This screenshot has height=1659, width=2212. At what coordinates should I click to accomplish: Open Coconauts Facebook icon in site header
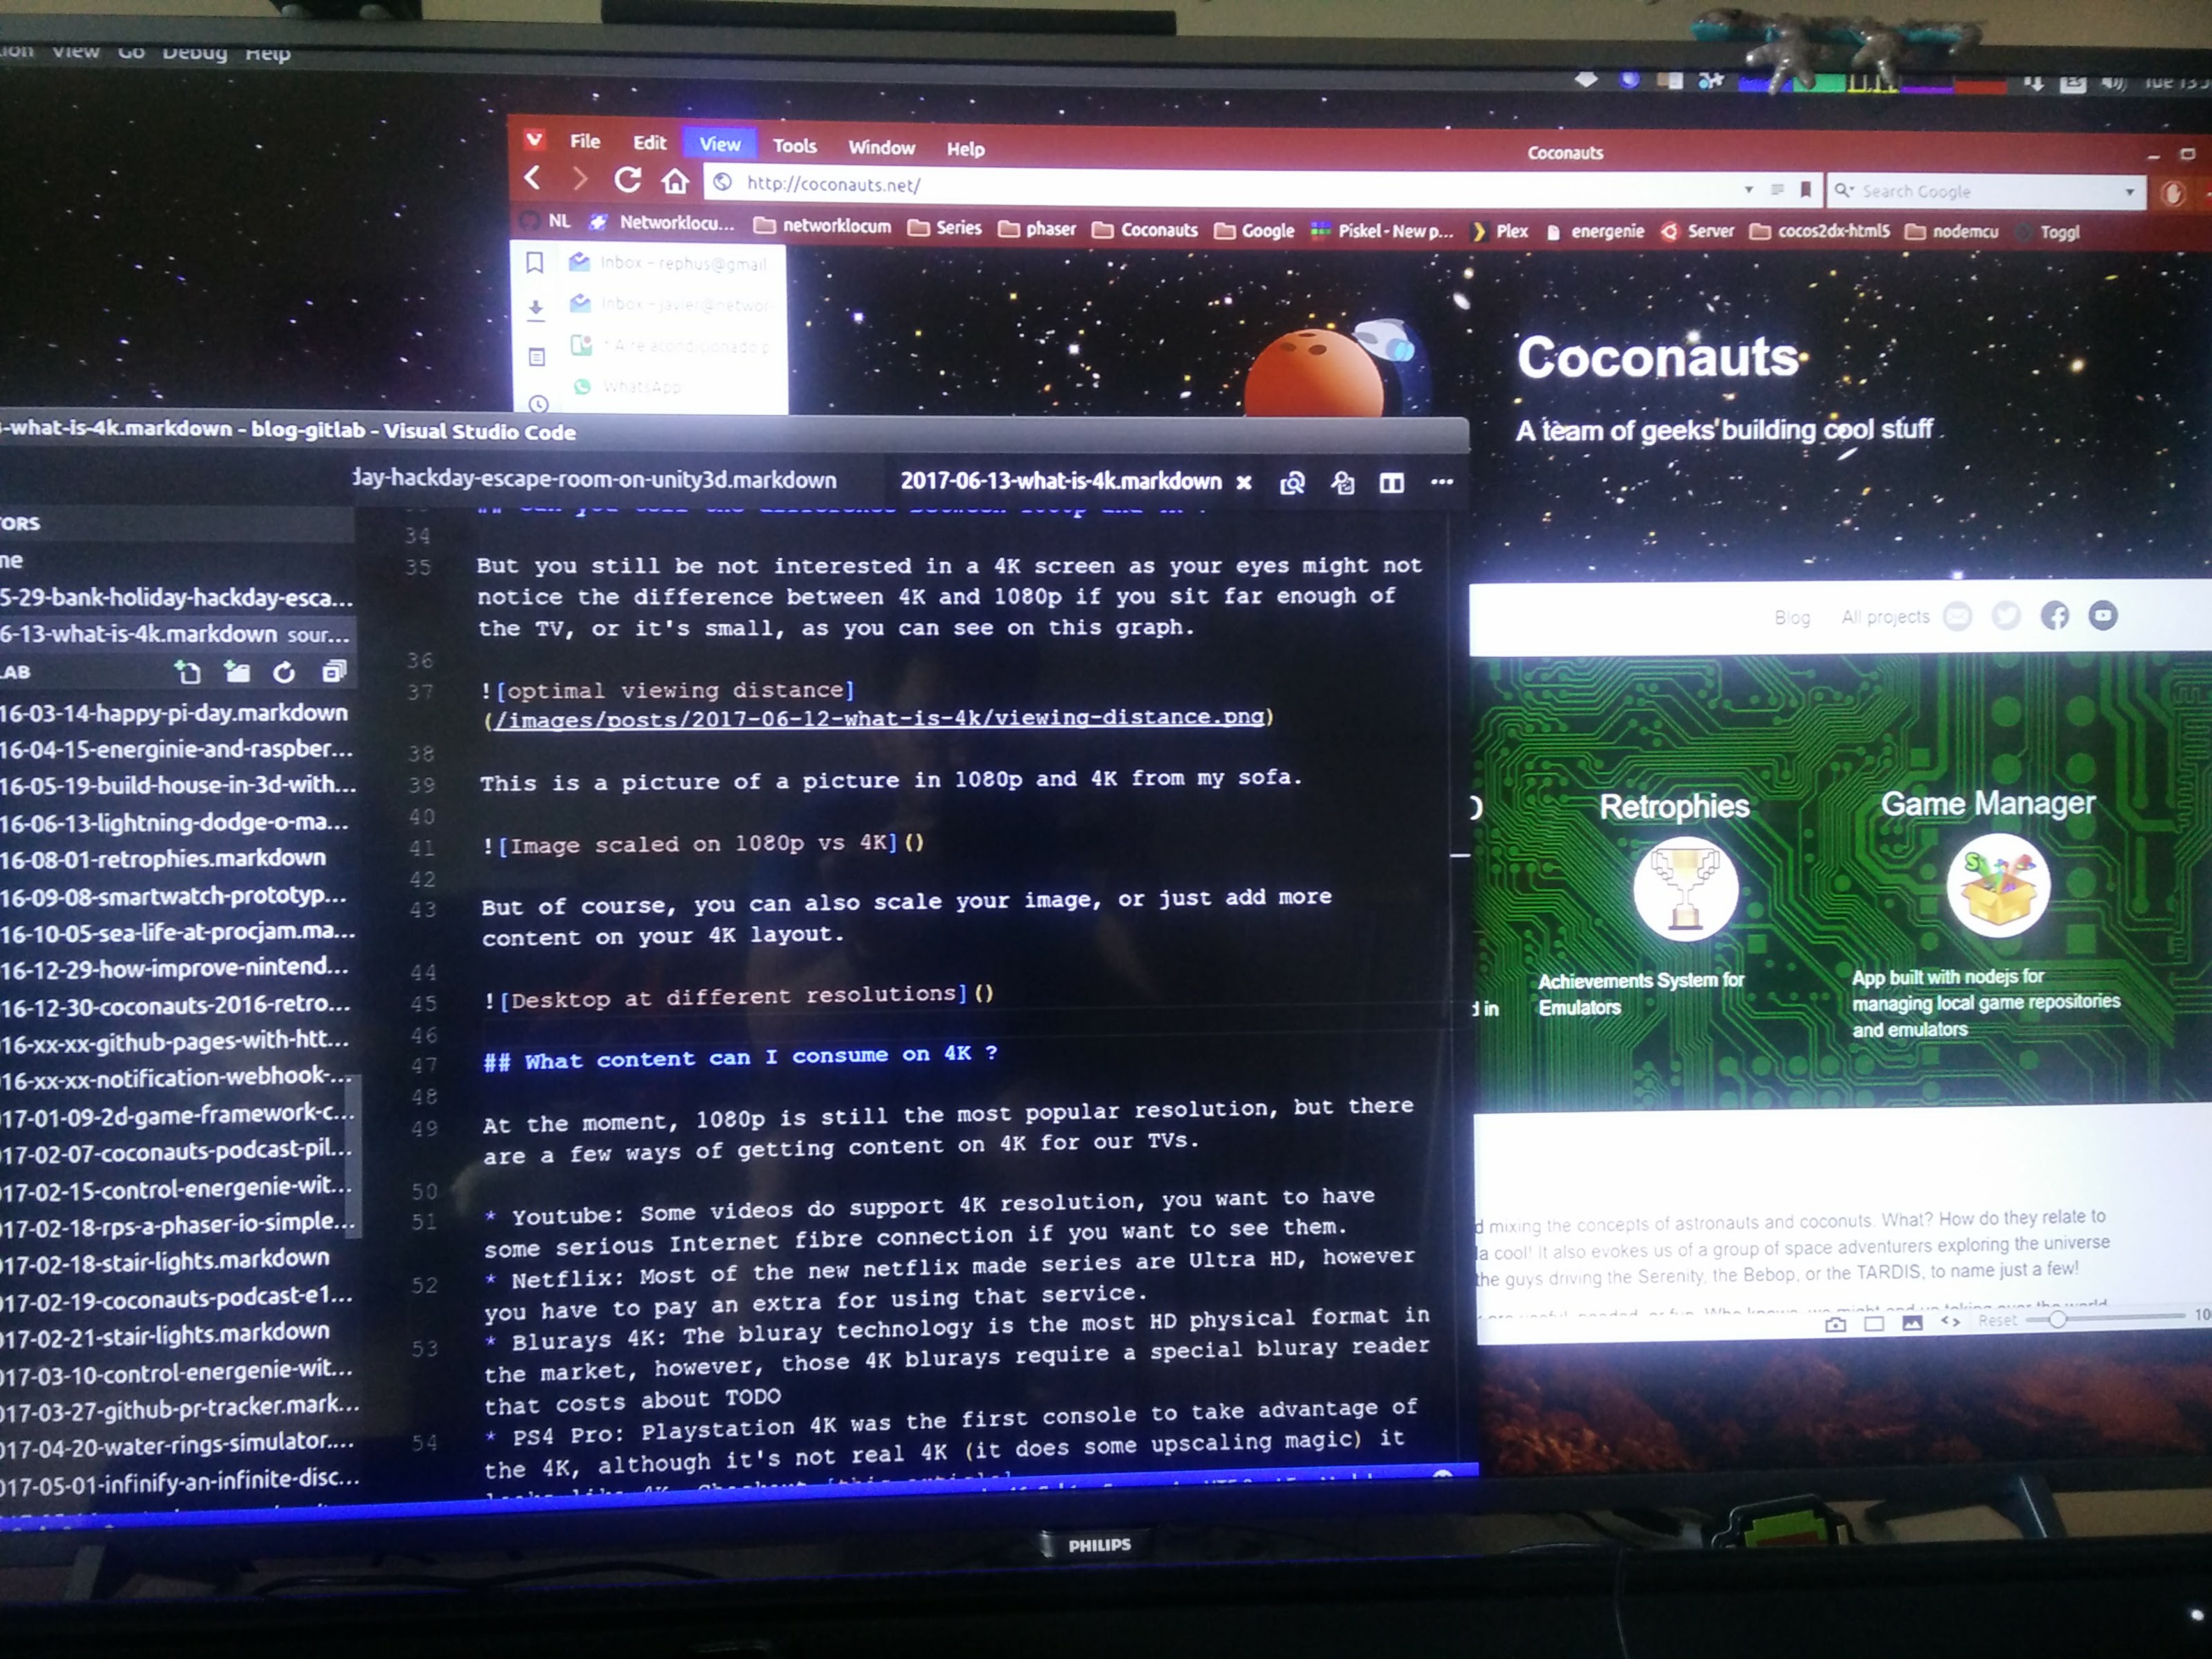pos(2055,616)
